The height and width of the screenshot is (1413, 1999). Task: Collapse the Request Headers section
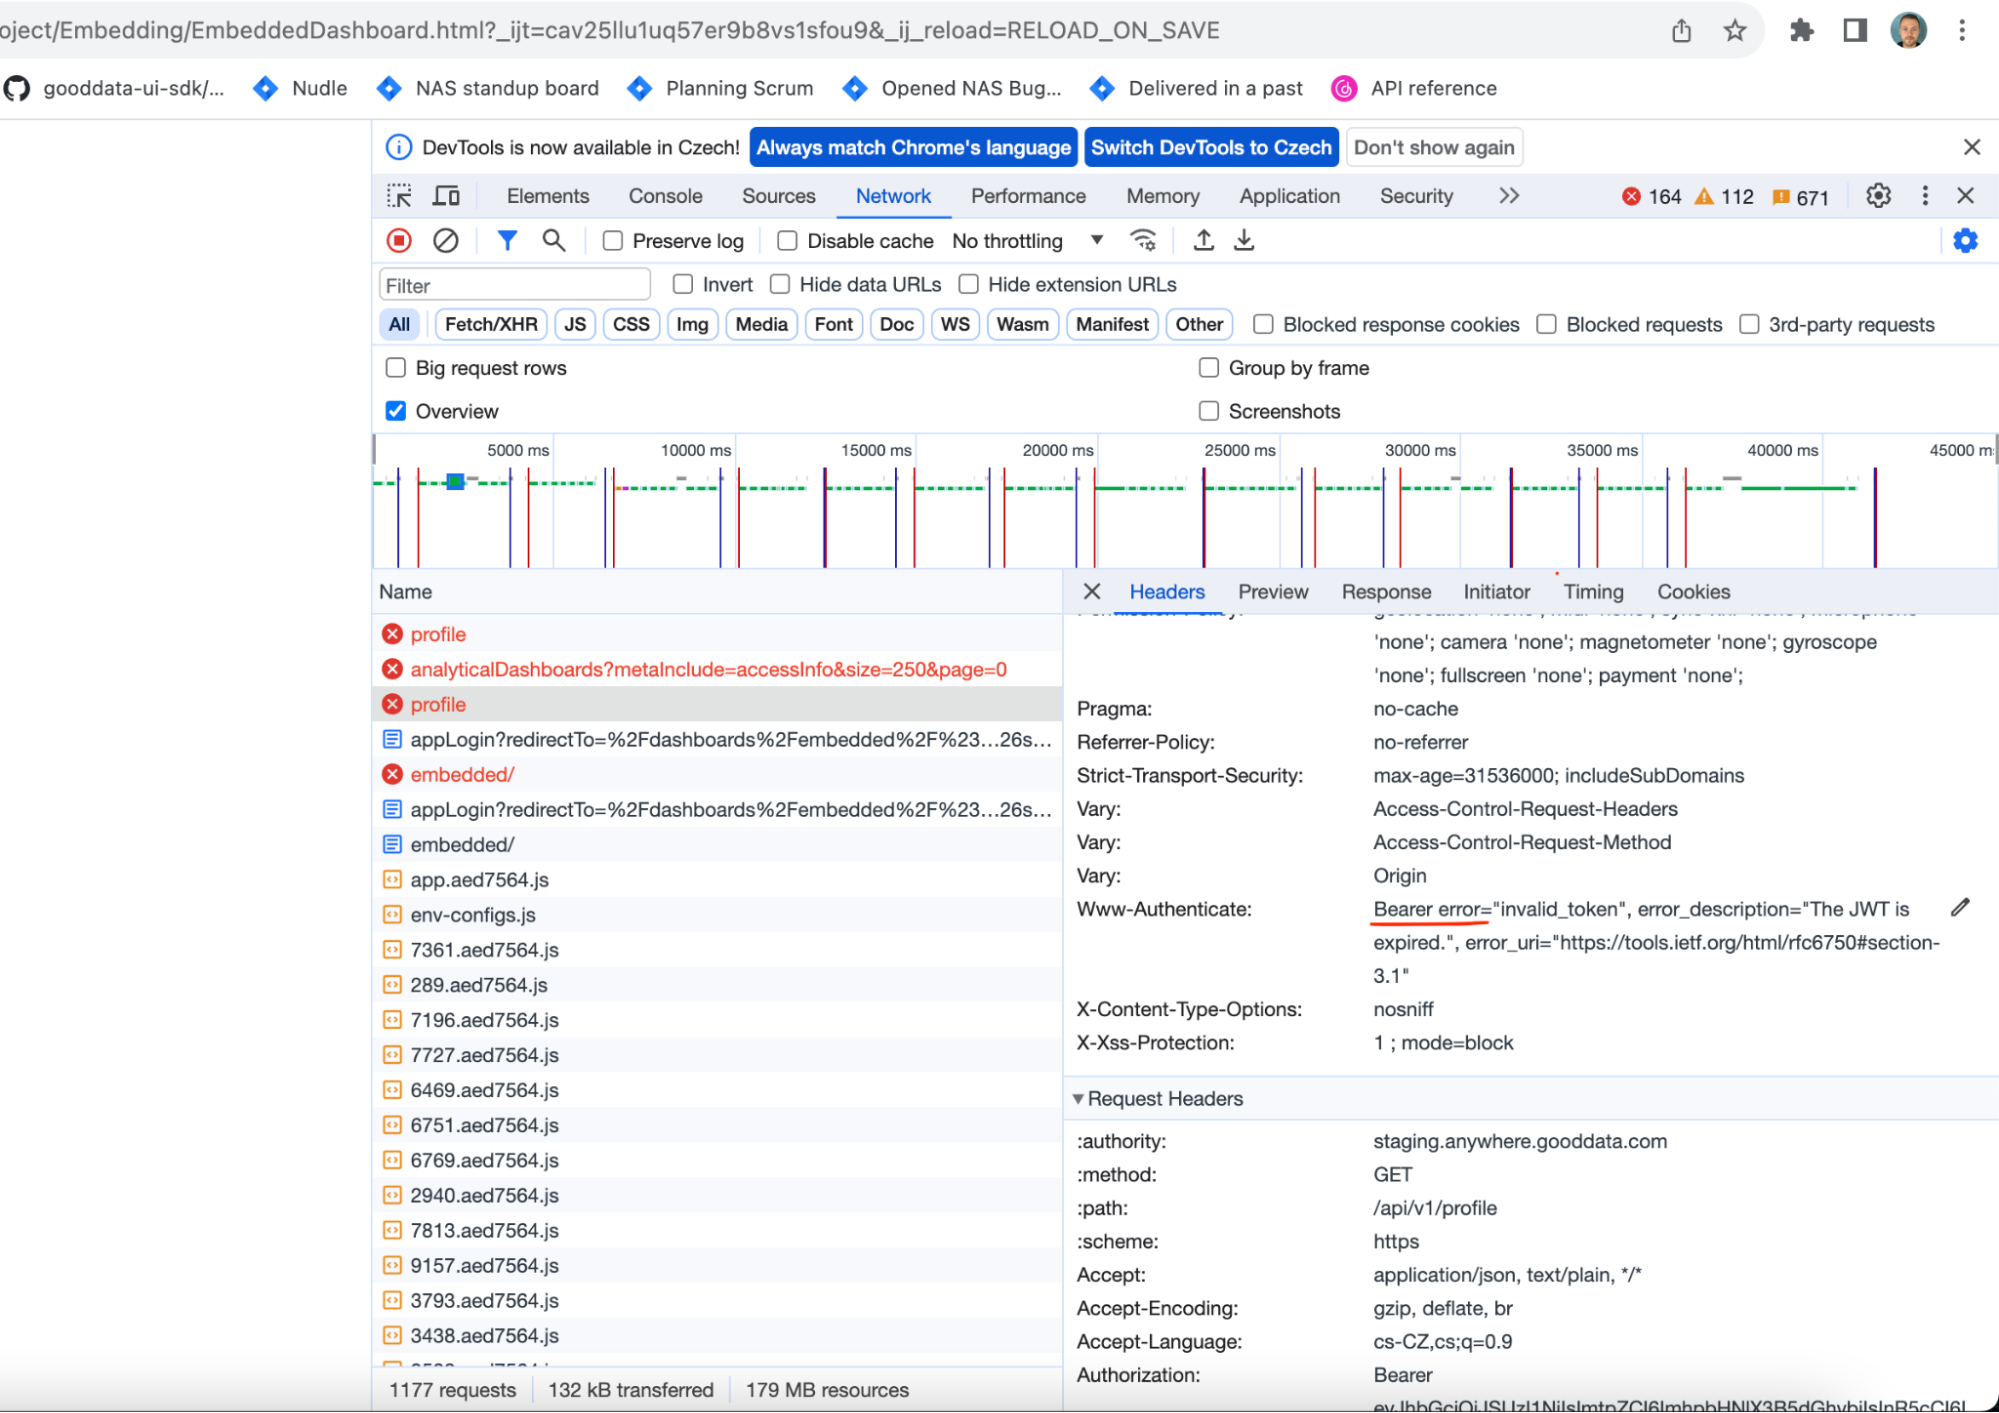pyautogui.click(x=1078, y=1098)
